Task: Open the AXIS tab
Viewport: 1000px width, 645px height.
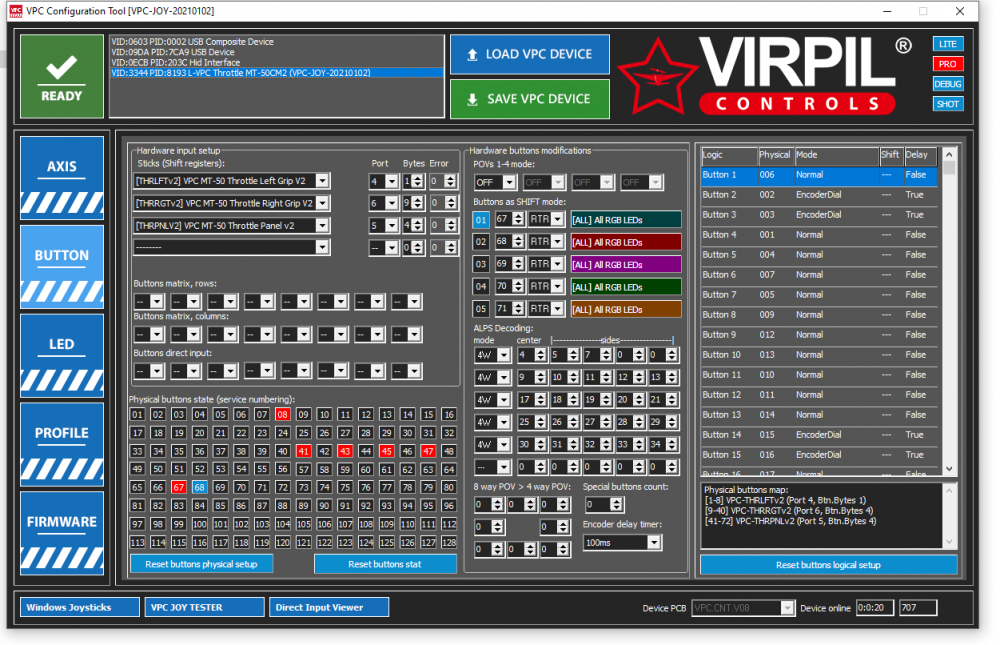Action: 62,177
